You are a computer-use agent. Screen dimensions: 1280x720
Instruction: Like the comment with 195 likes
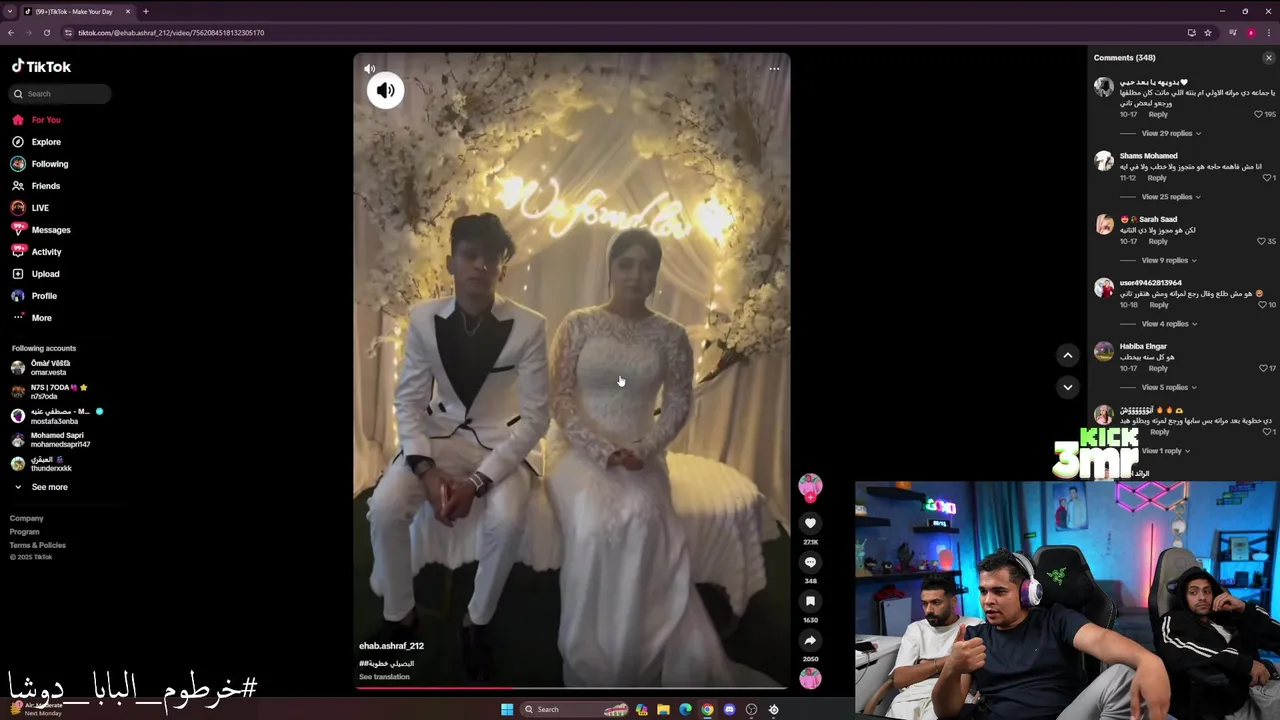(x=1259, y=114)
